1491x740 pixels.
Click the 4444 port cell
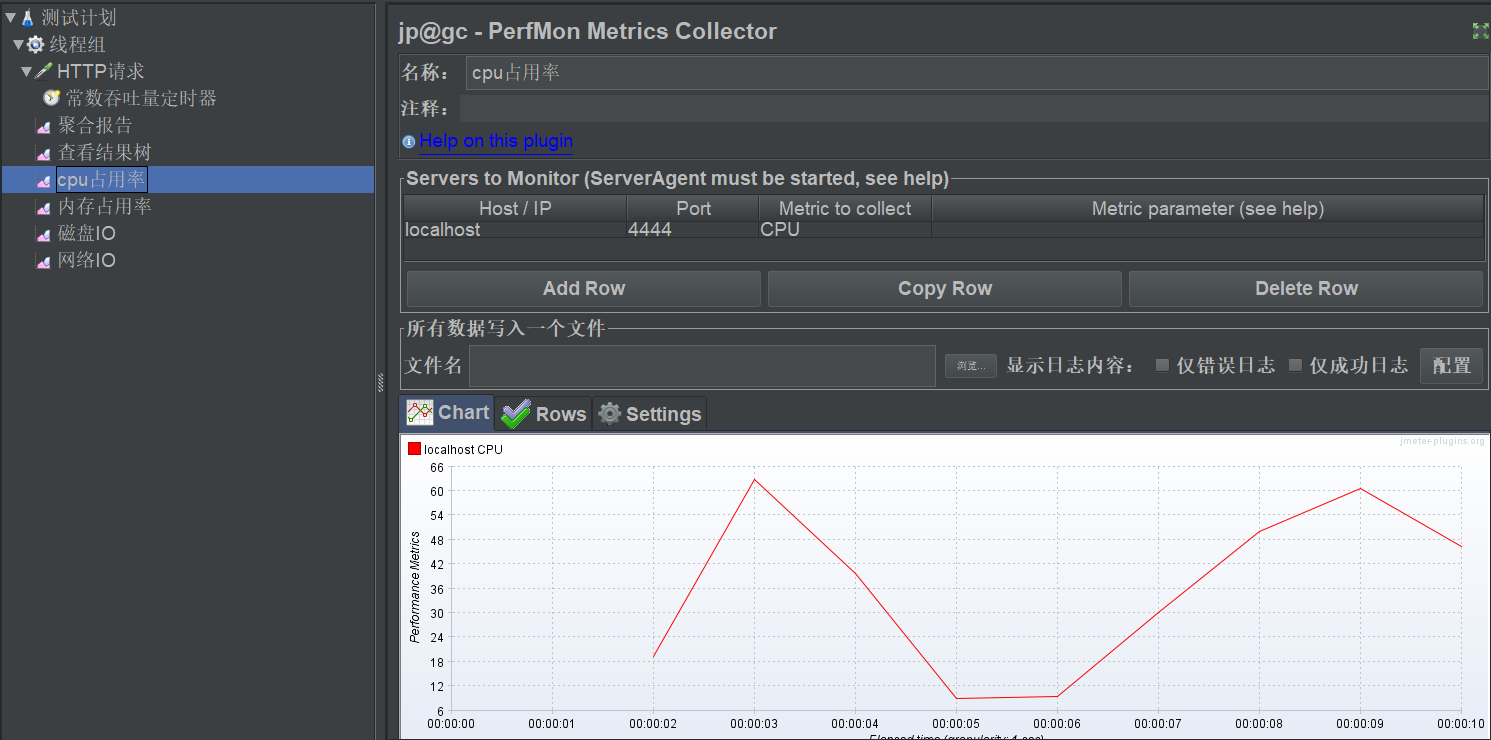[x=692, y=230]
